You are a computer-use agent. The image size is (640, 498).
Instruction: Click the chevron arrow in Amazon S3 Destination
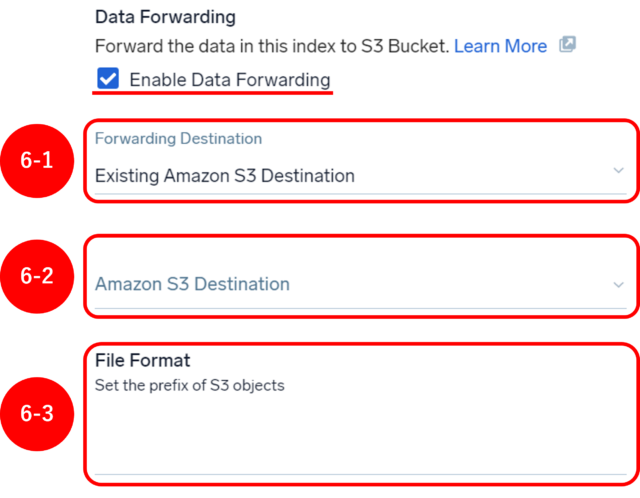[x=619, y=285]
